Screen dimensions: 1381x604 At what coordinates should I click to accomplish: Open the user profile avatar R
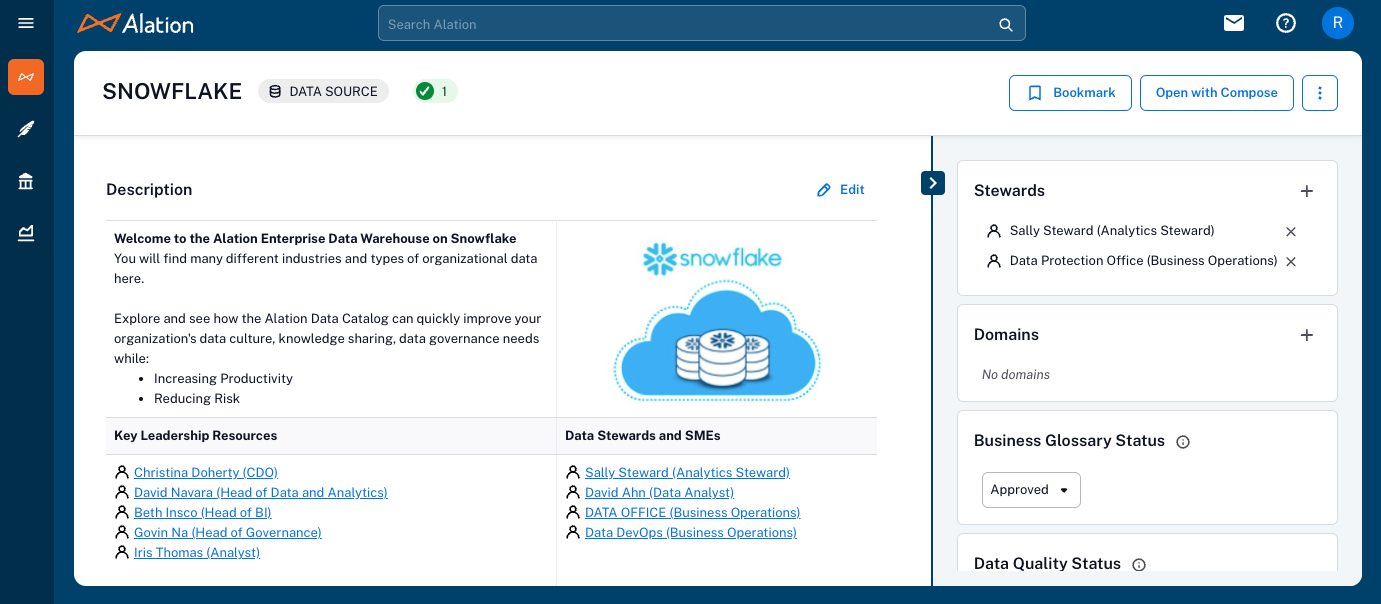(1338, 23)
